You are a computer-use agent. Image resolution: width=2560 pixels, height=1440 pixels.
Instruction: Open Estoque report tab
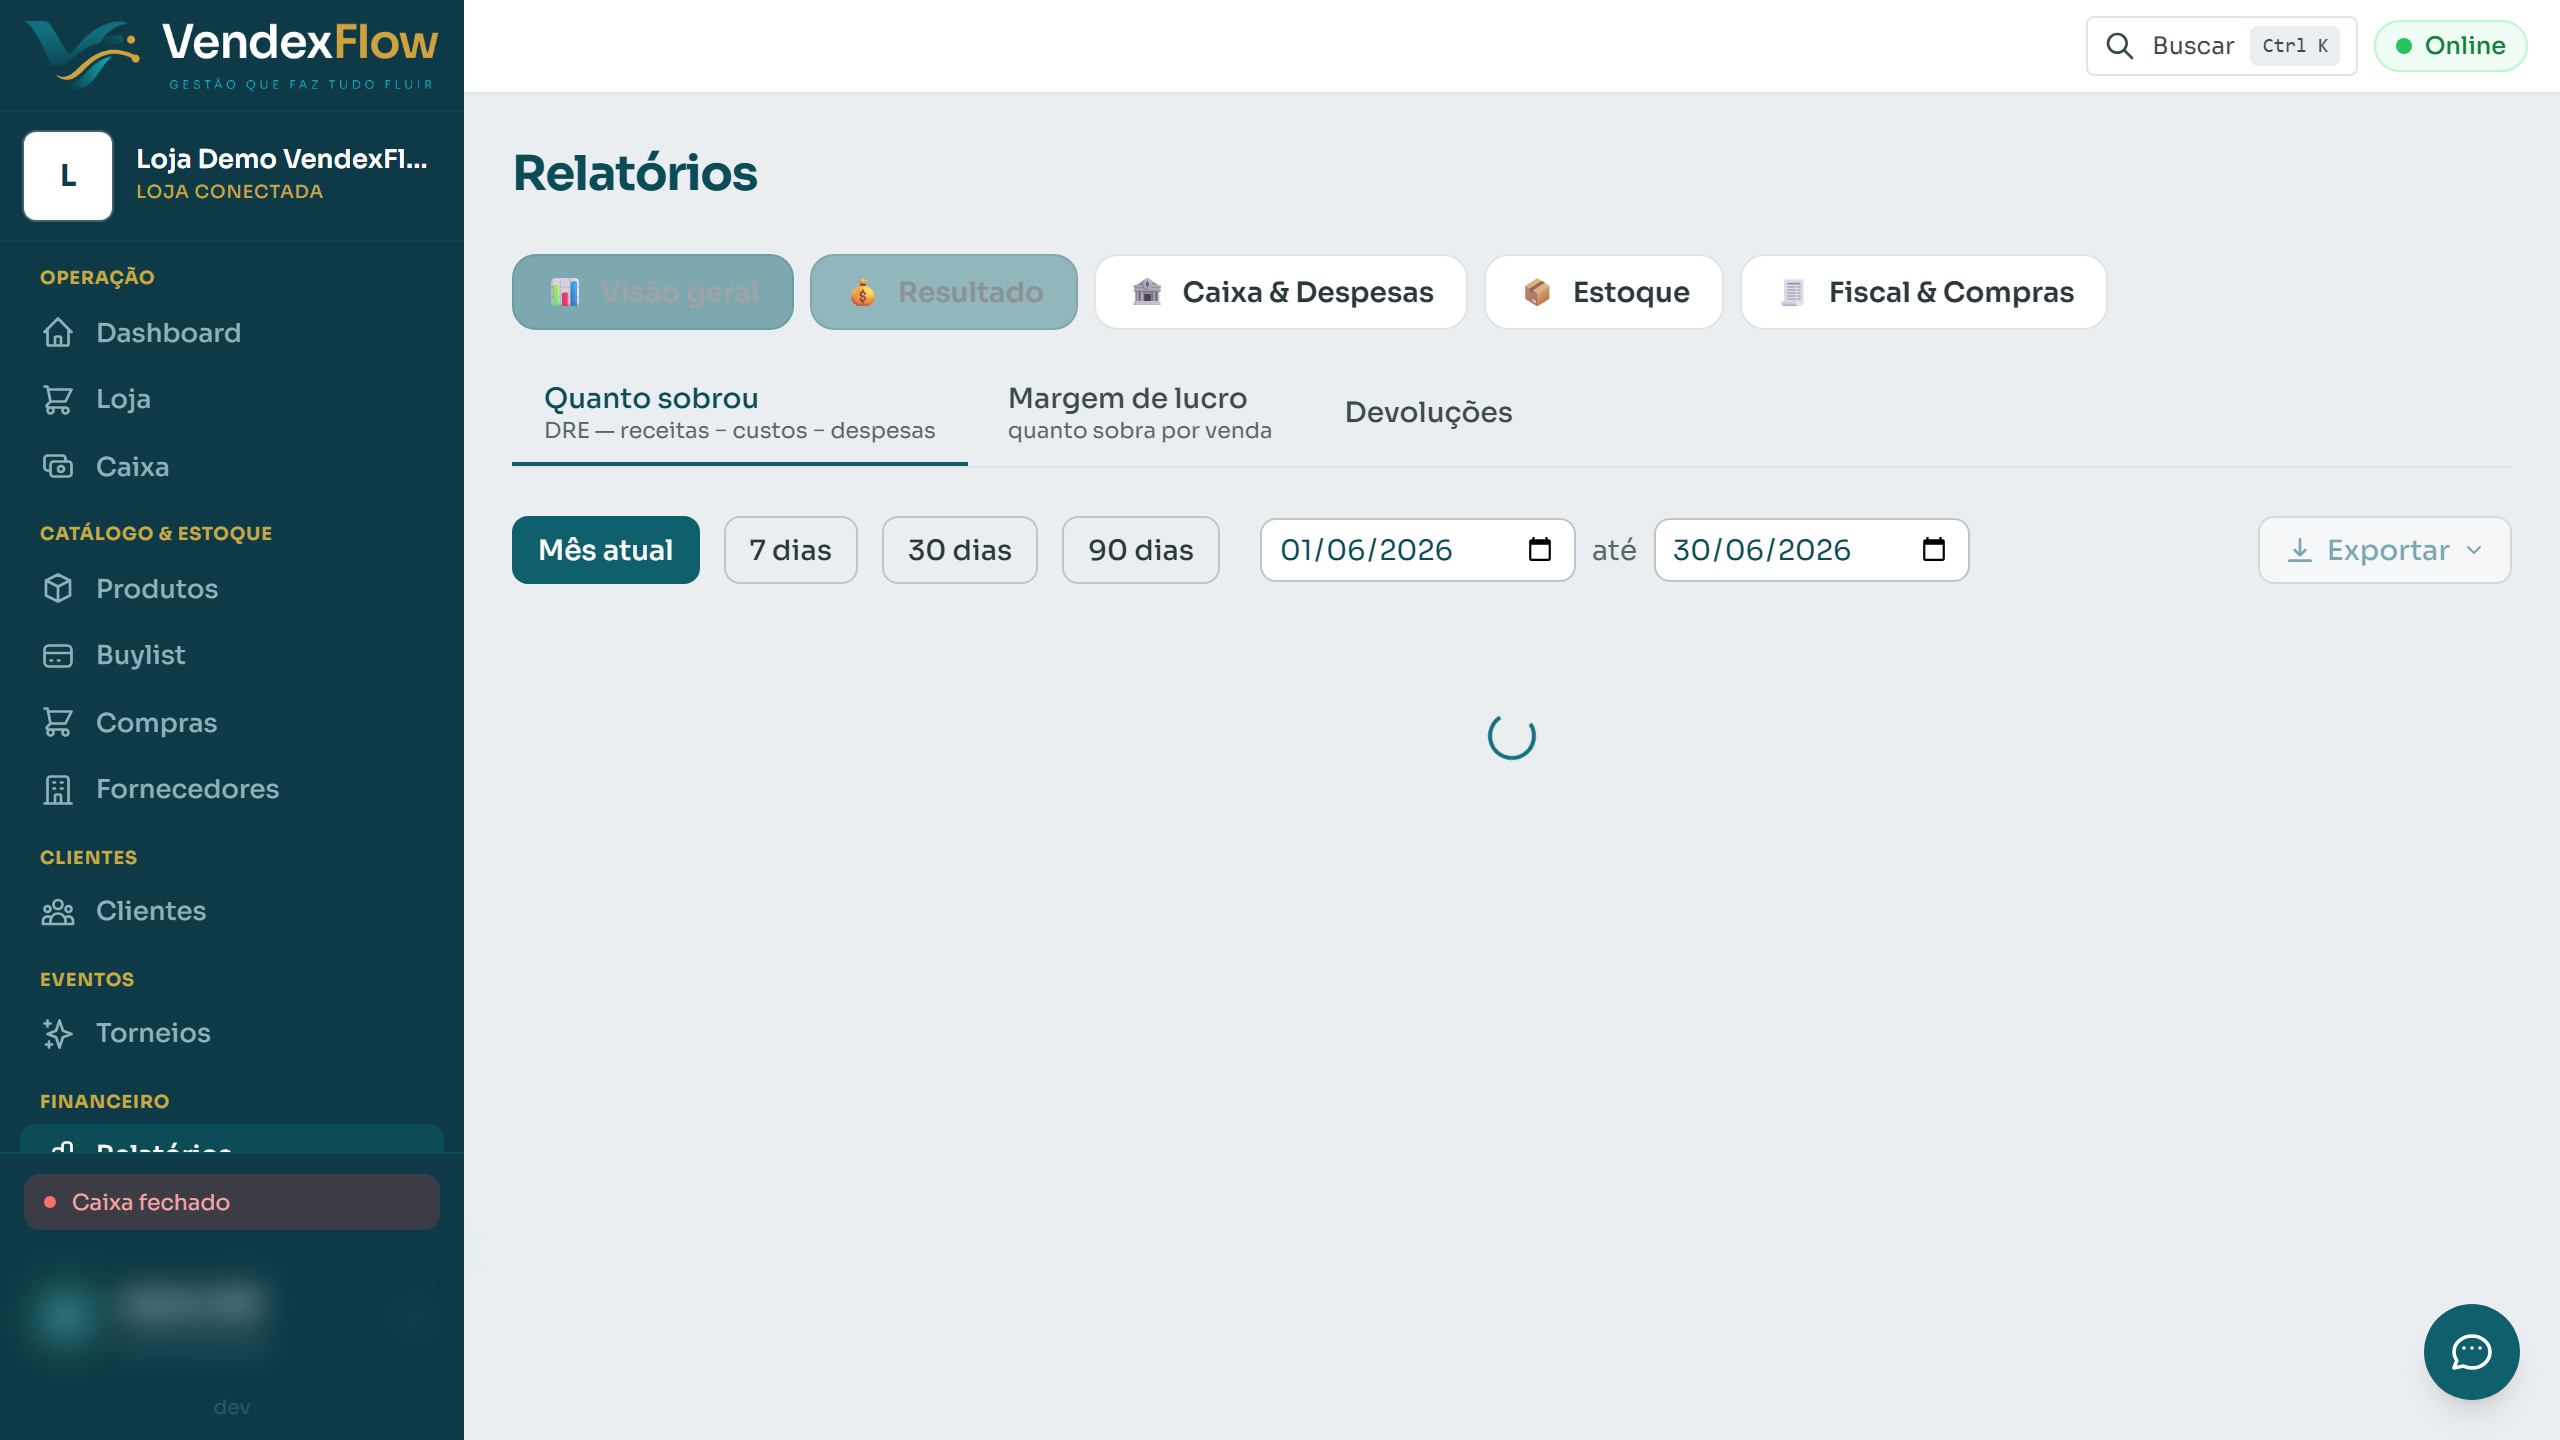[1604, 292]
